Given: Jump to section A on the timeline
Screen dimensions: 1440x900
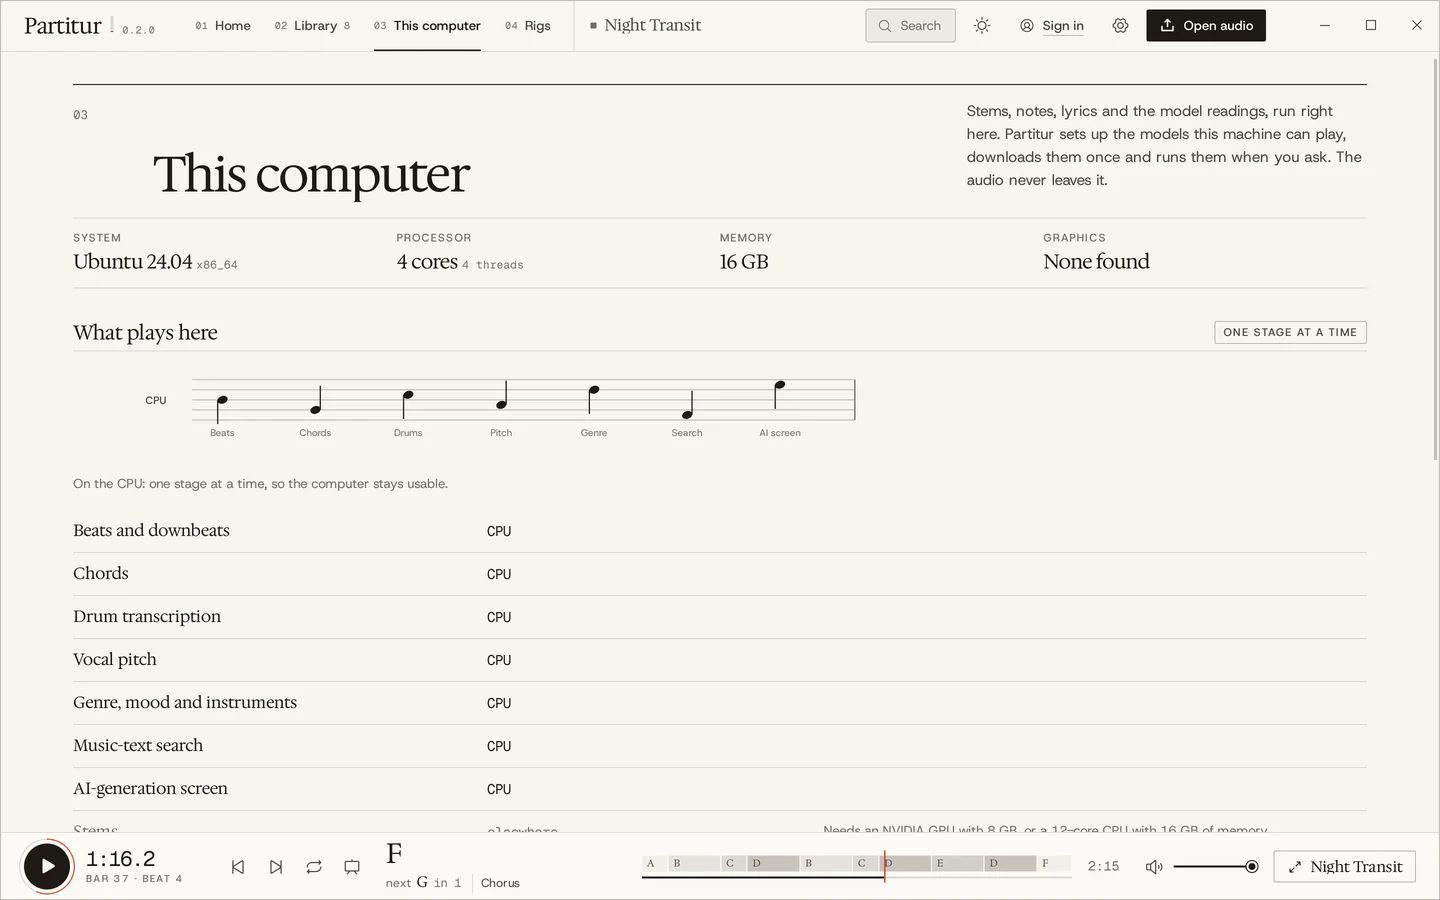Looking at the screenshot, I should point(655,863).
